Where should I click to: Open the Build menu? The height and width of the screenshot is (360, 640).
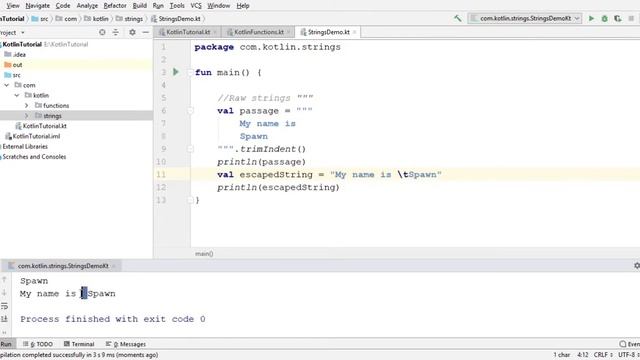140,6
